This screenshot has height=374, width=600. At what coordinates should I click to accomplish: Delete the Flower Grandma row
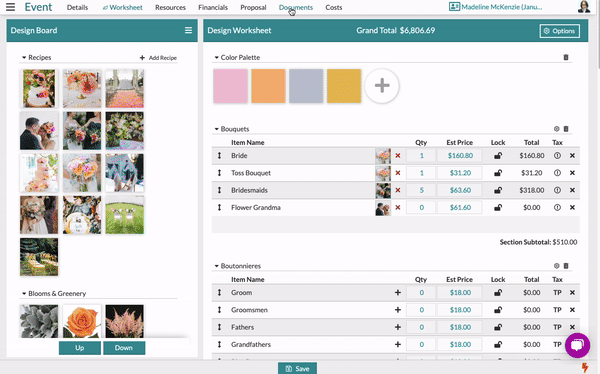(x=572, y=207)
